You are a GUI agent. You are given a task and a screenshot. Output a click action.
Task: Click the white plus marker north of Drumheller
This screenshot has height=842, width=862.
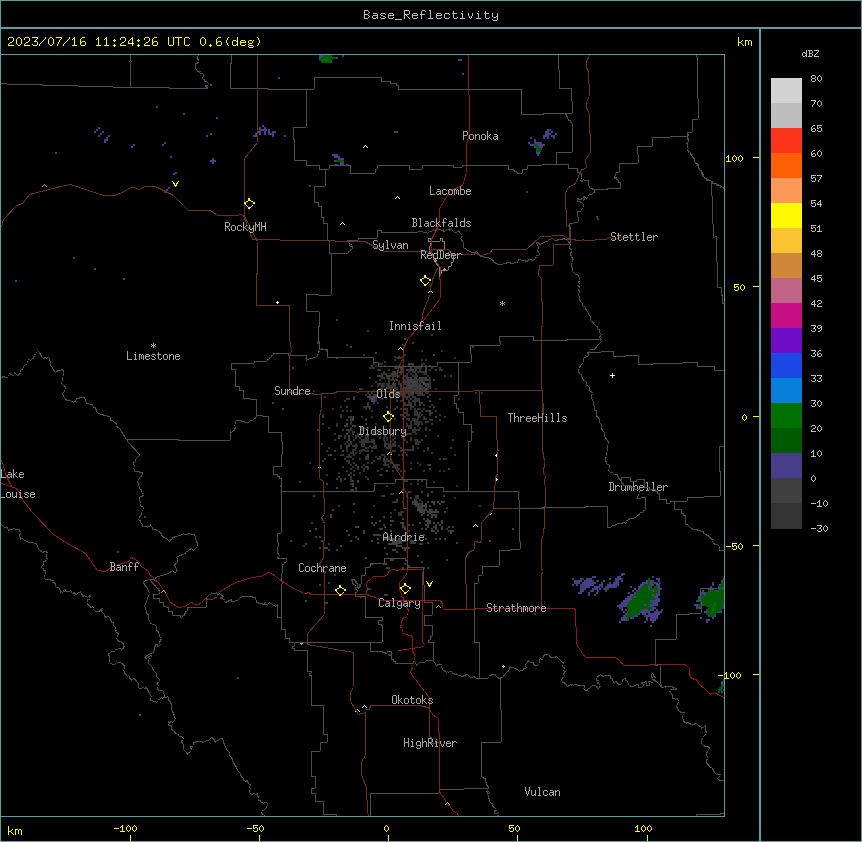click(612, 375)
